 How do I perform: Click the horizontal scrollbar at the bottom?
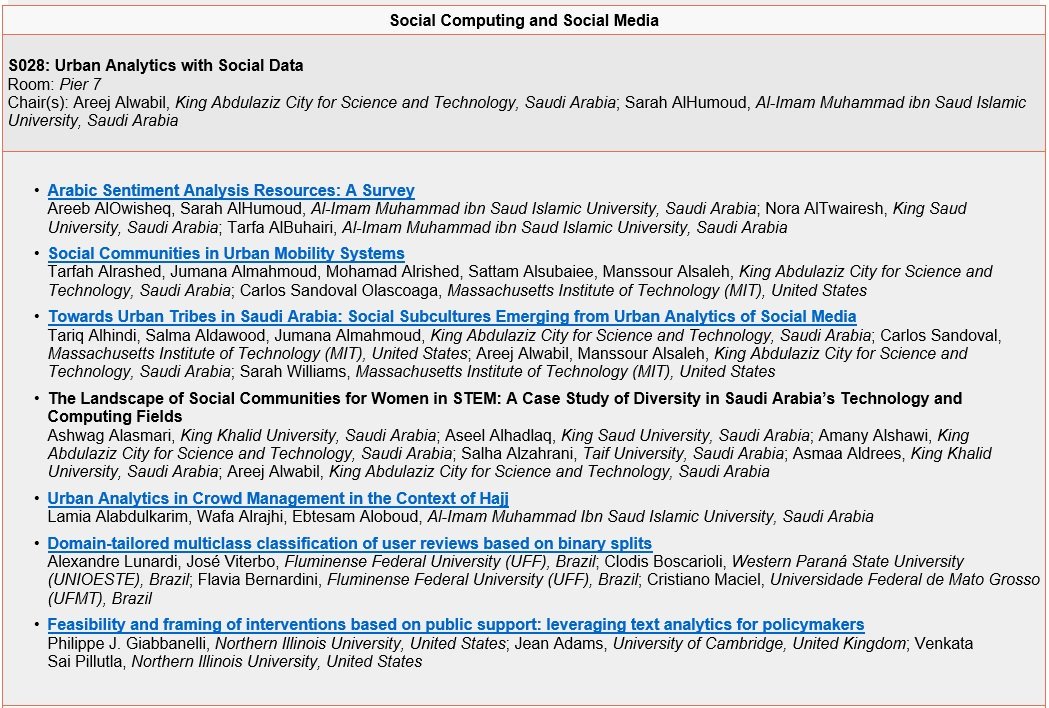tap(524, 703)
